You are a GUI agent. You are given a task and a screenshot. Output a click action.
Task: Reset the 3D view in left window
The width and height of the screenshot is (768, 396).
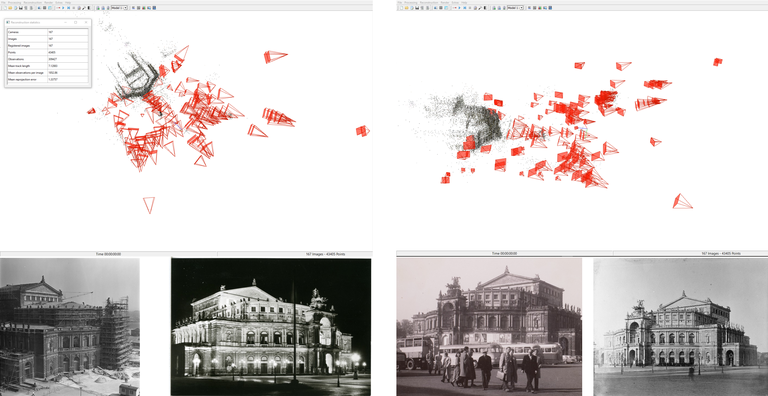pos(103,8)
